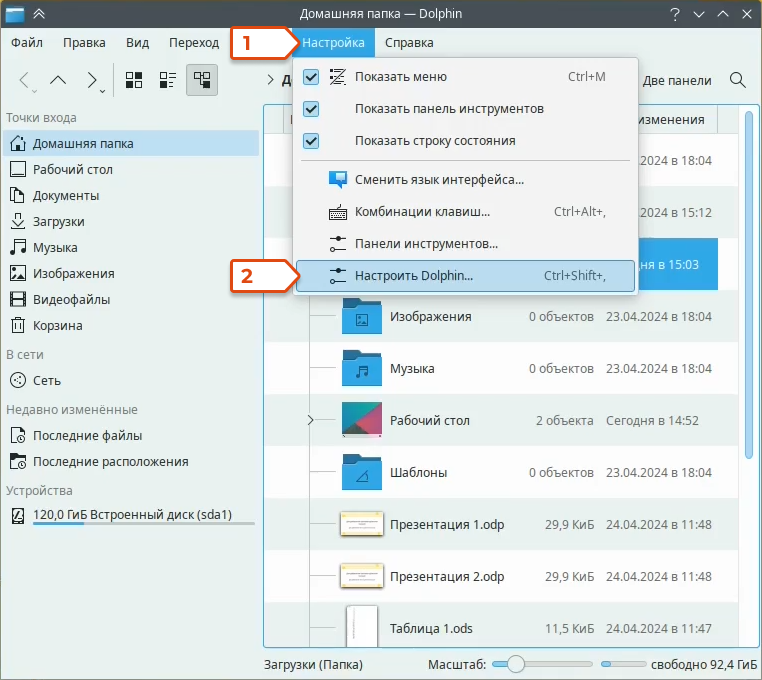This screenshot has height=680, width=762.
Task: Adjust the Масштаб zoom slider handle
Action: (516, 664)
